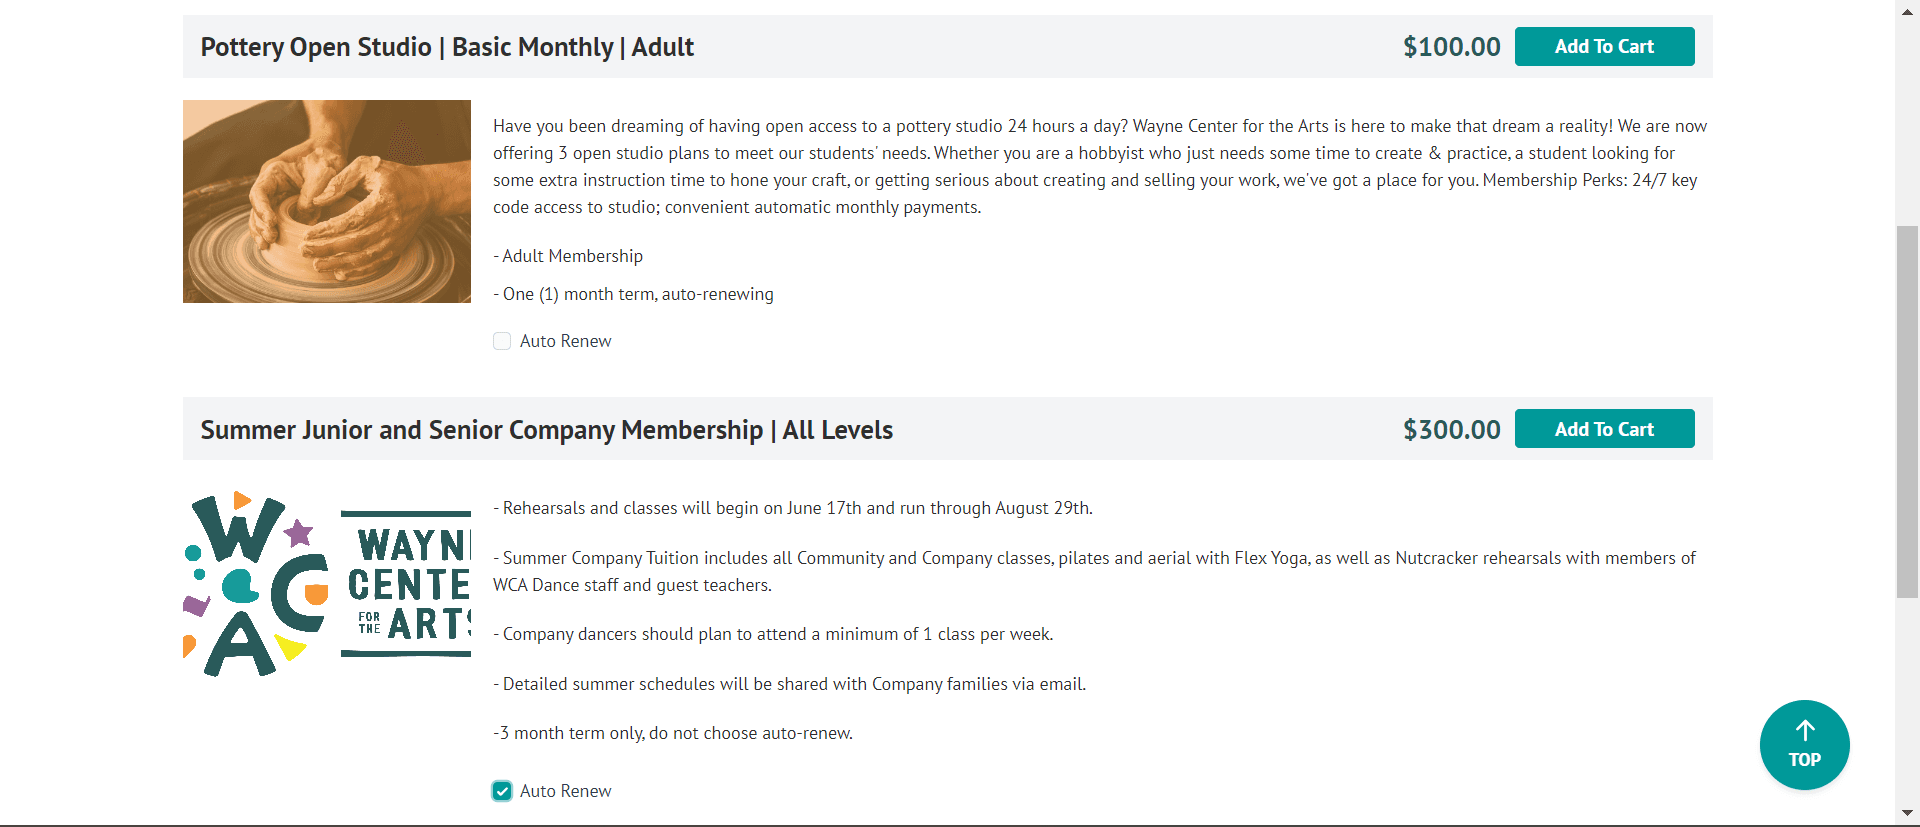Click the $100.00 price
This screenshot has height=827, width=1920.
tap(1451, 47)
